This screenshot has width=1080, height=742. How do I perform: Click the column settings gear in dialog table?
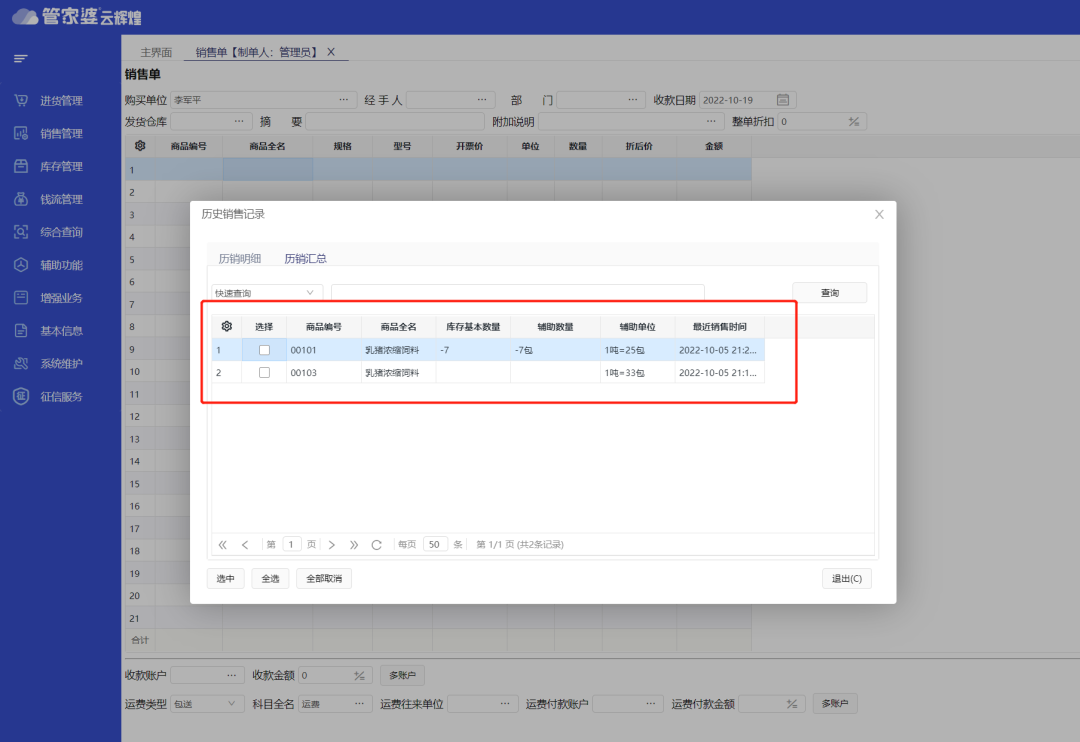pos(227,327)
